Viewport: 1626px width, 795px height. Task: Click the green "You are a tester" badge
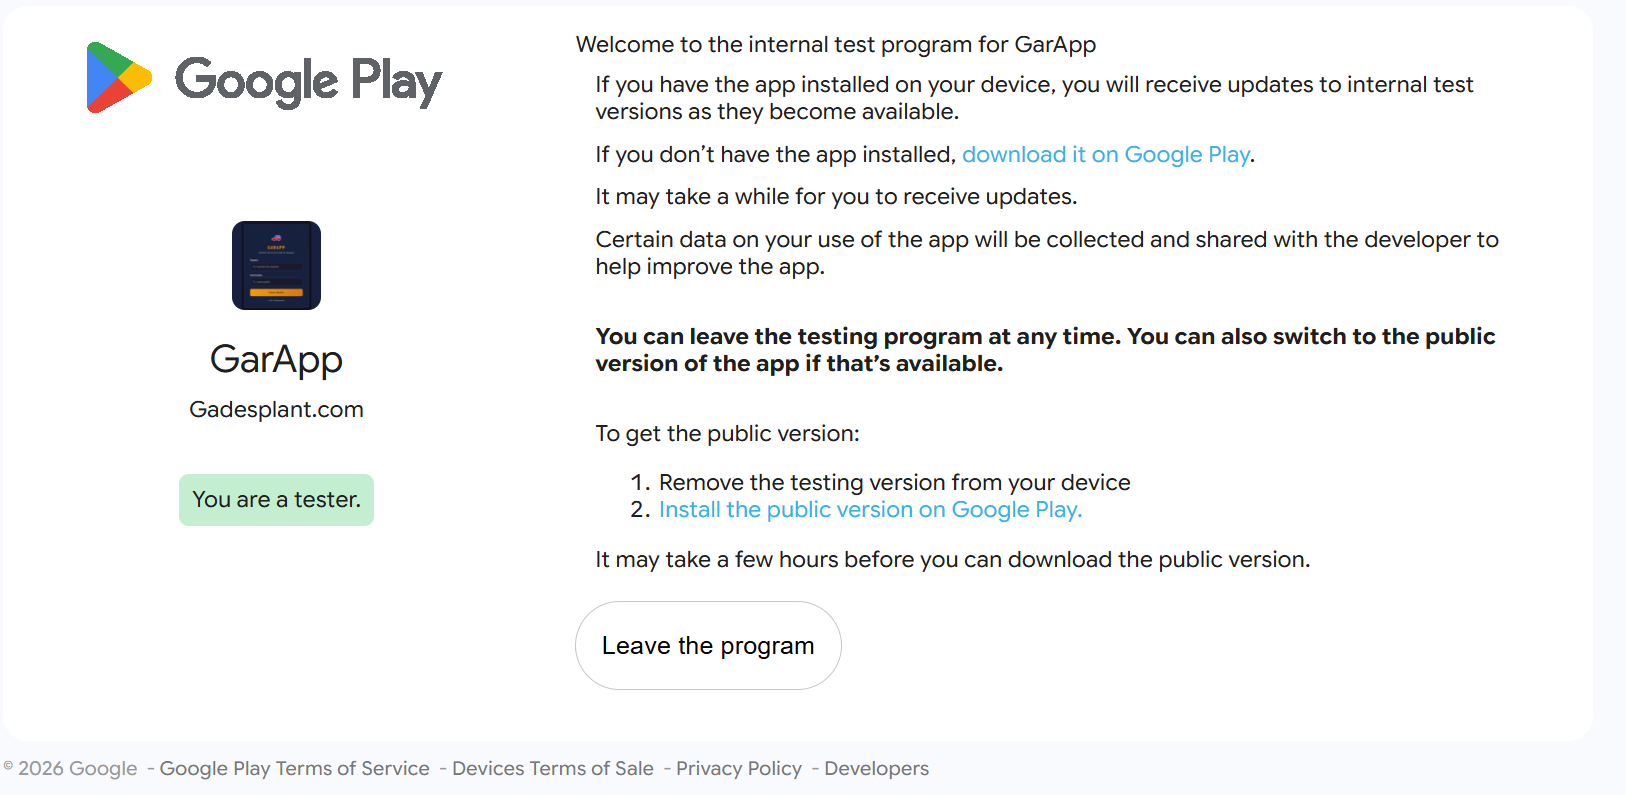(x=276, y=499)
